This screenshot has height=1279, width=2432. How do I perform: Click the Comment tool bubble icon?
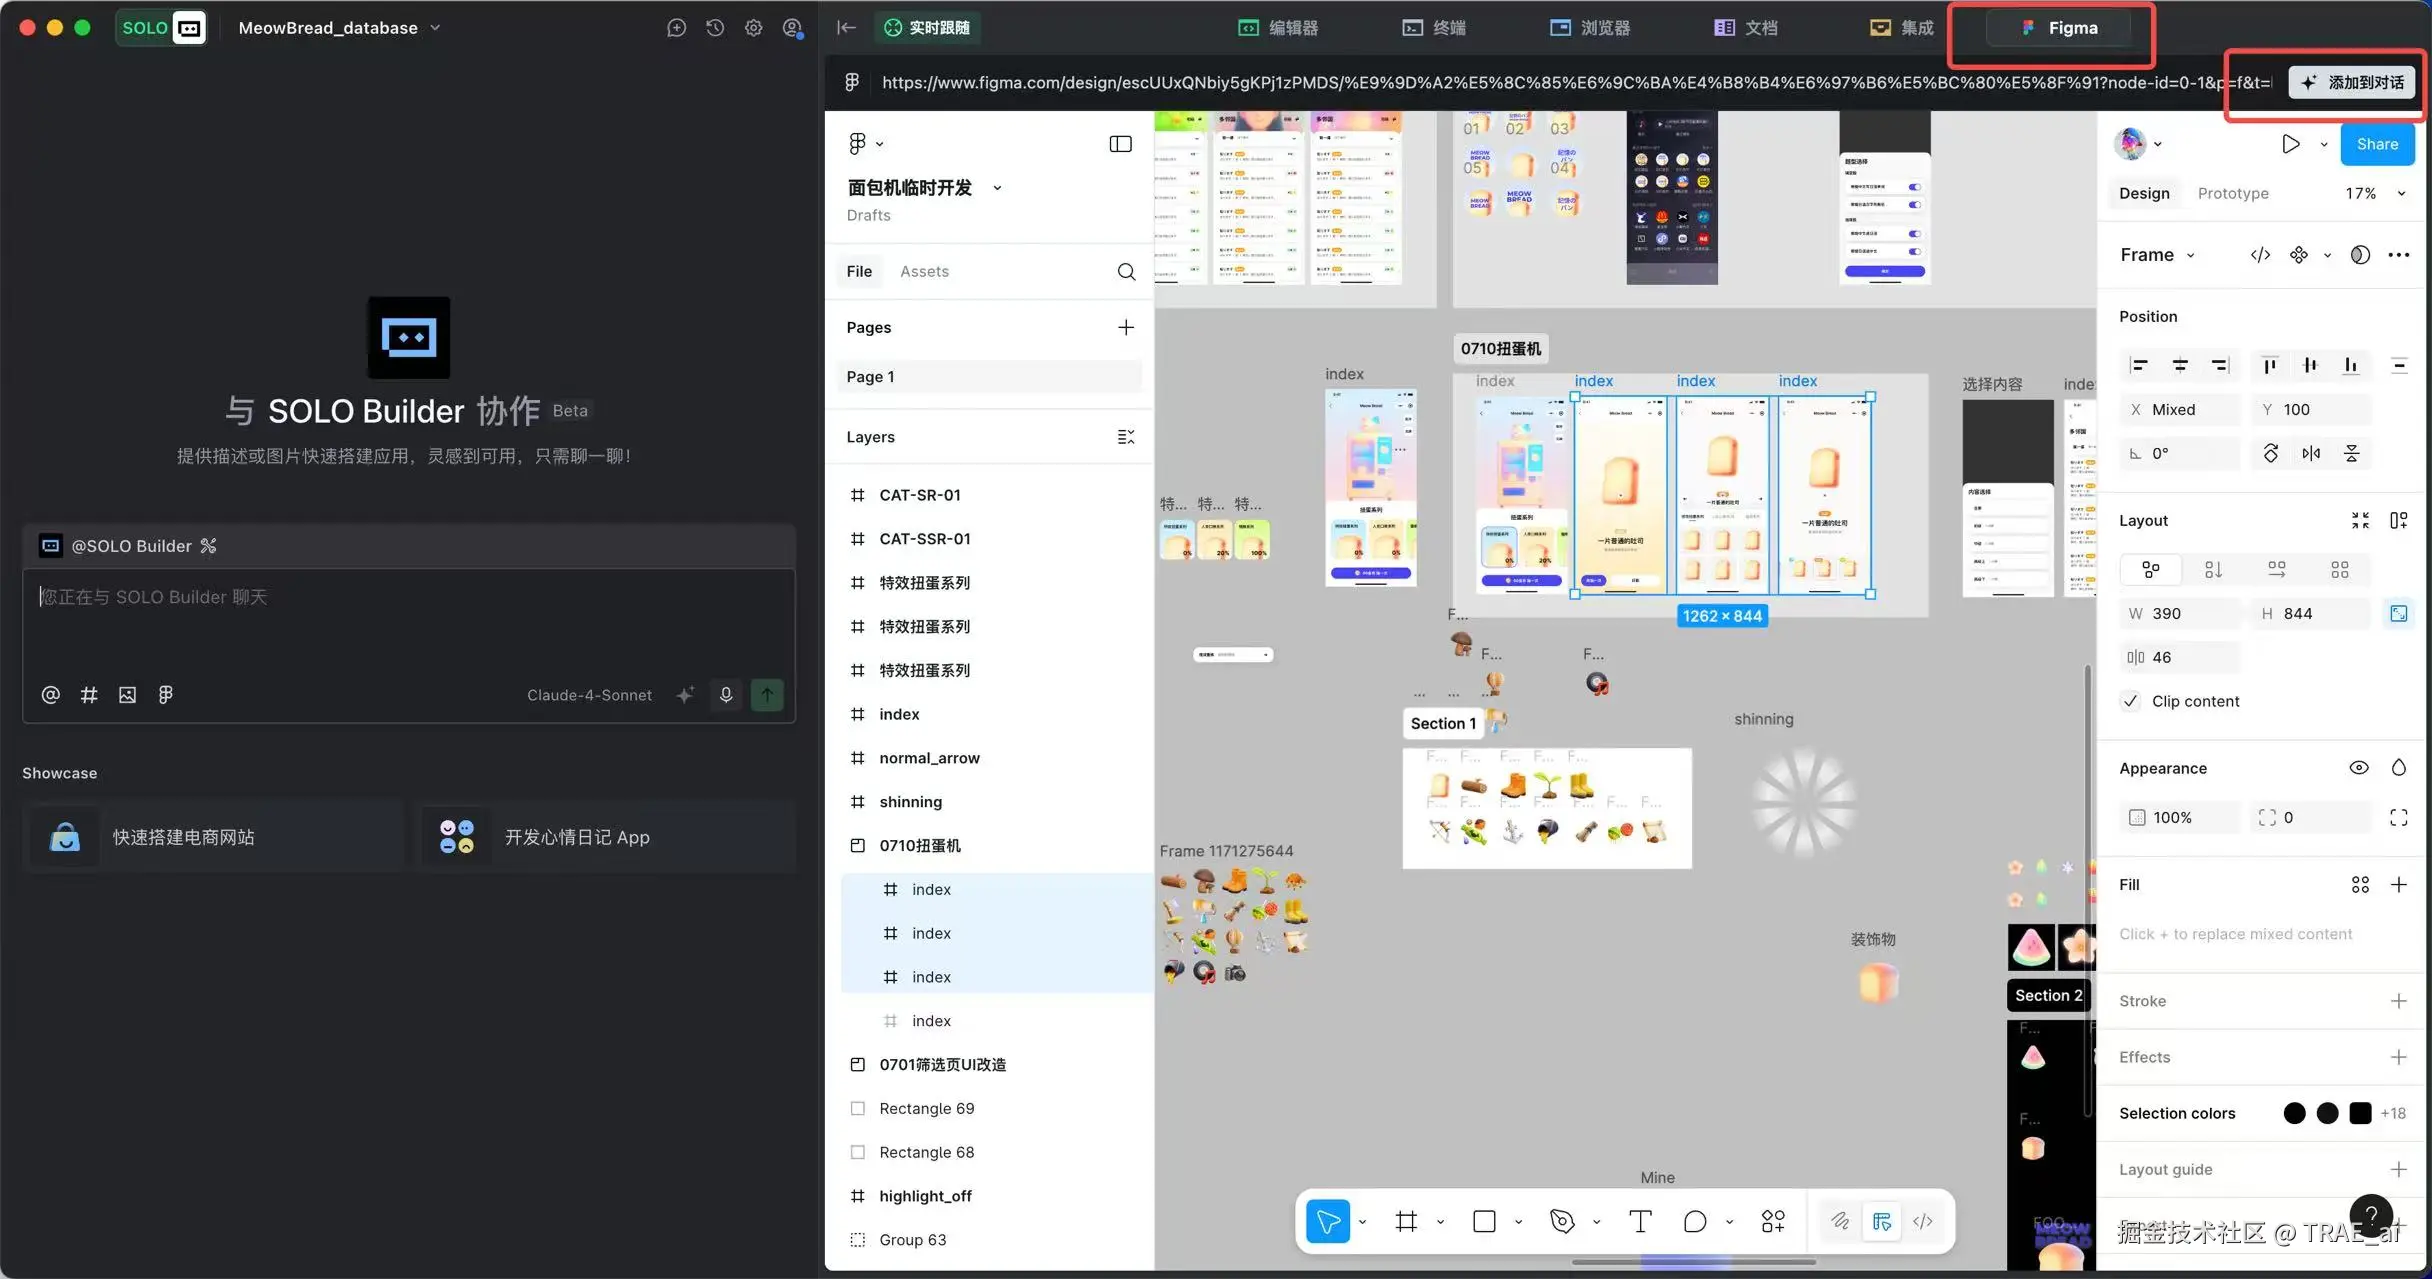tap(1695, 1221)
